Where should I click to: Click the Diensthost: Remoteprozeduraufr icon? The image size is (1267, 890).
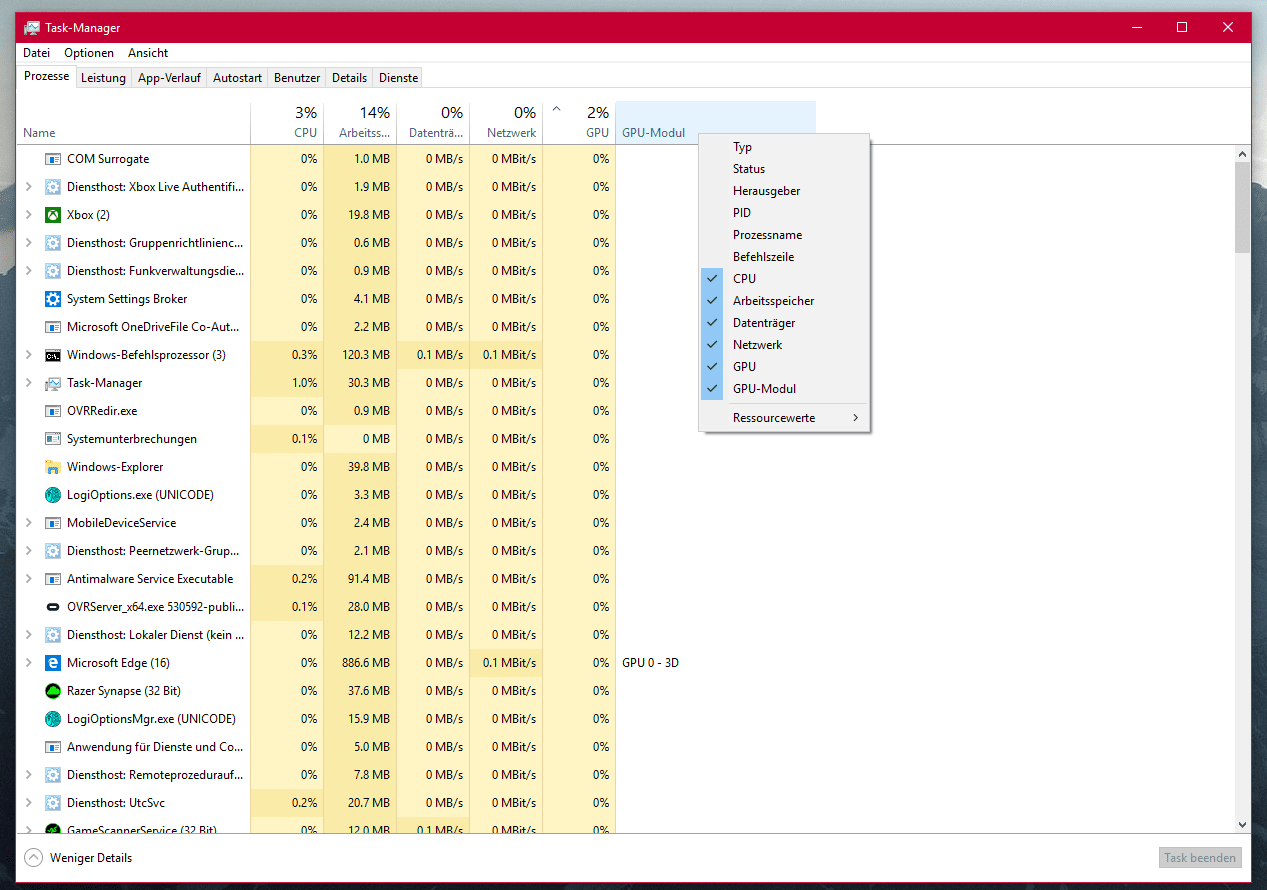click(x=53, y=775)
